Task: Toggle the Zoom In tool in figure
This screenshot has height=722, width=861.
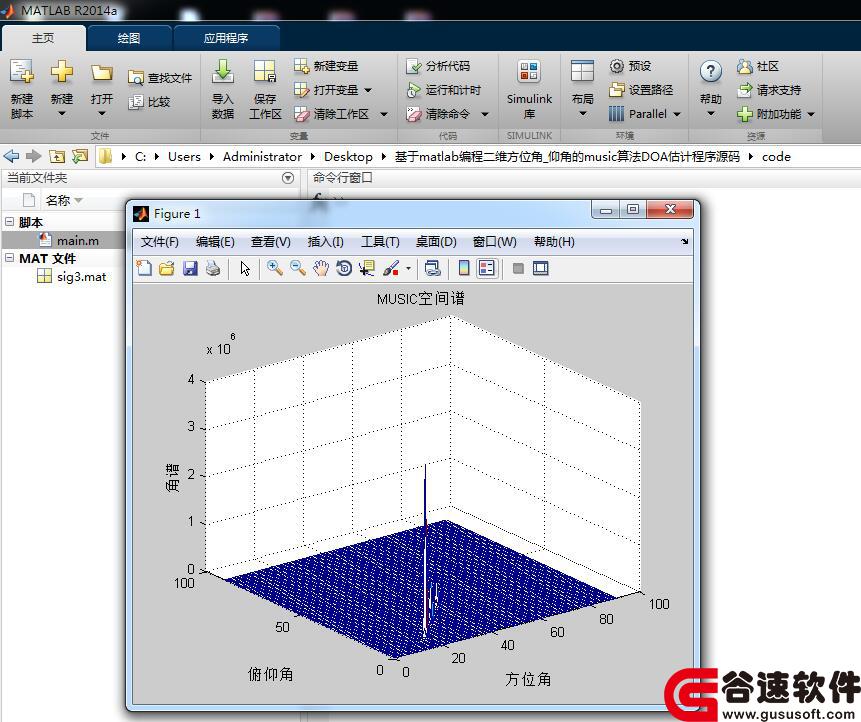Action: tap(275, 268)
